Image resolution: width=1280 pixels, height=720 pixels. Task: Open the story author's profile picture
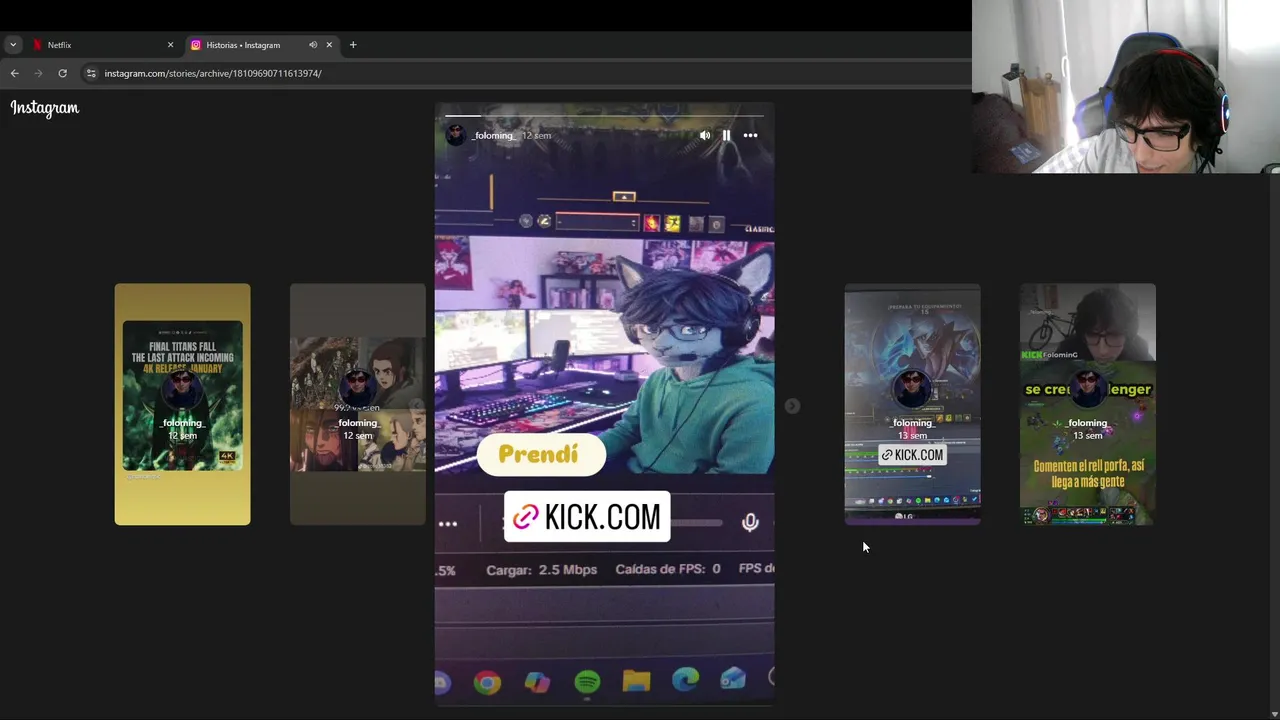pos(456,135)
